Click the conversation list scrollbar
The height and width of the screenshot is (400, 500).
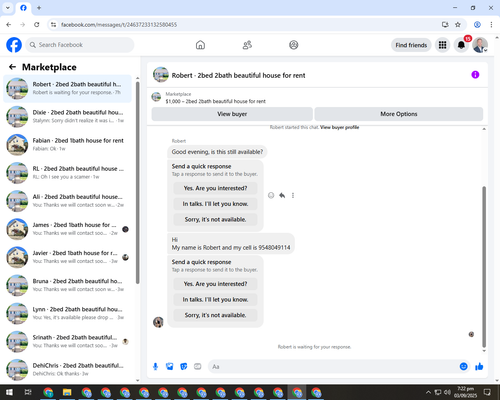point(138,183)
